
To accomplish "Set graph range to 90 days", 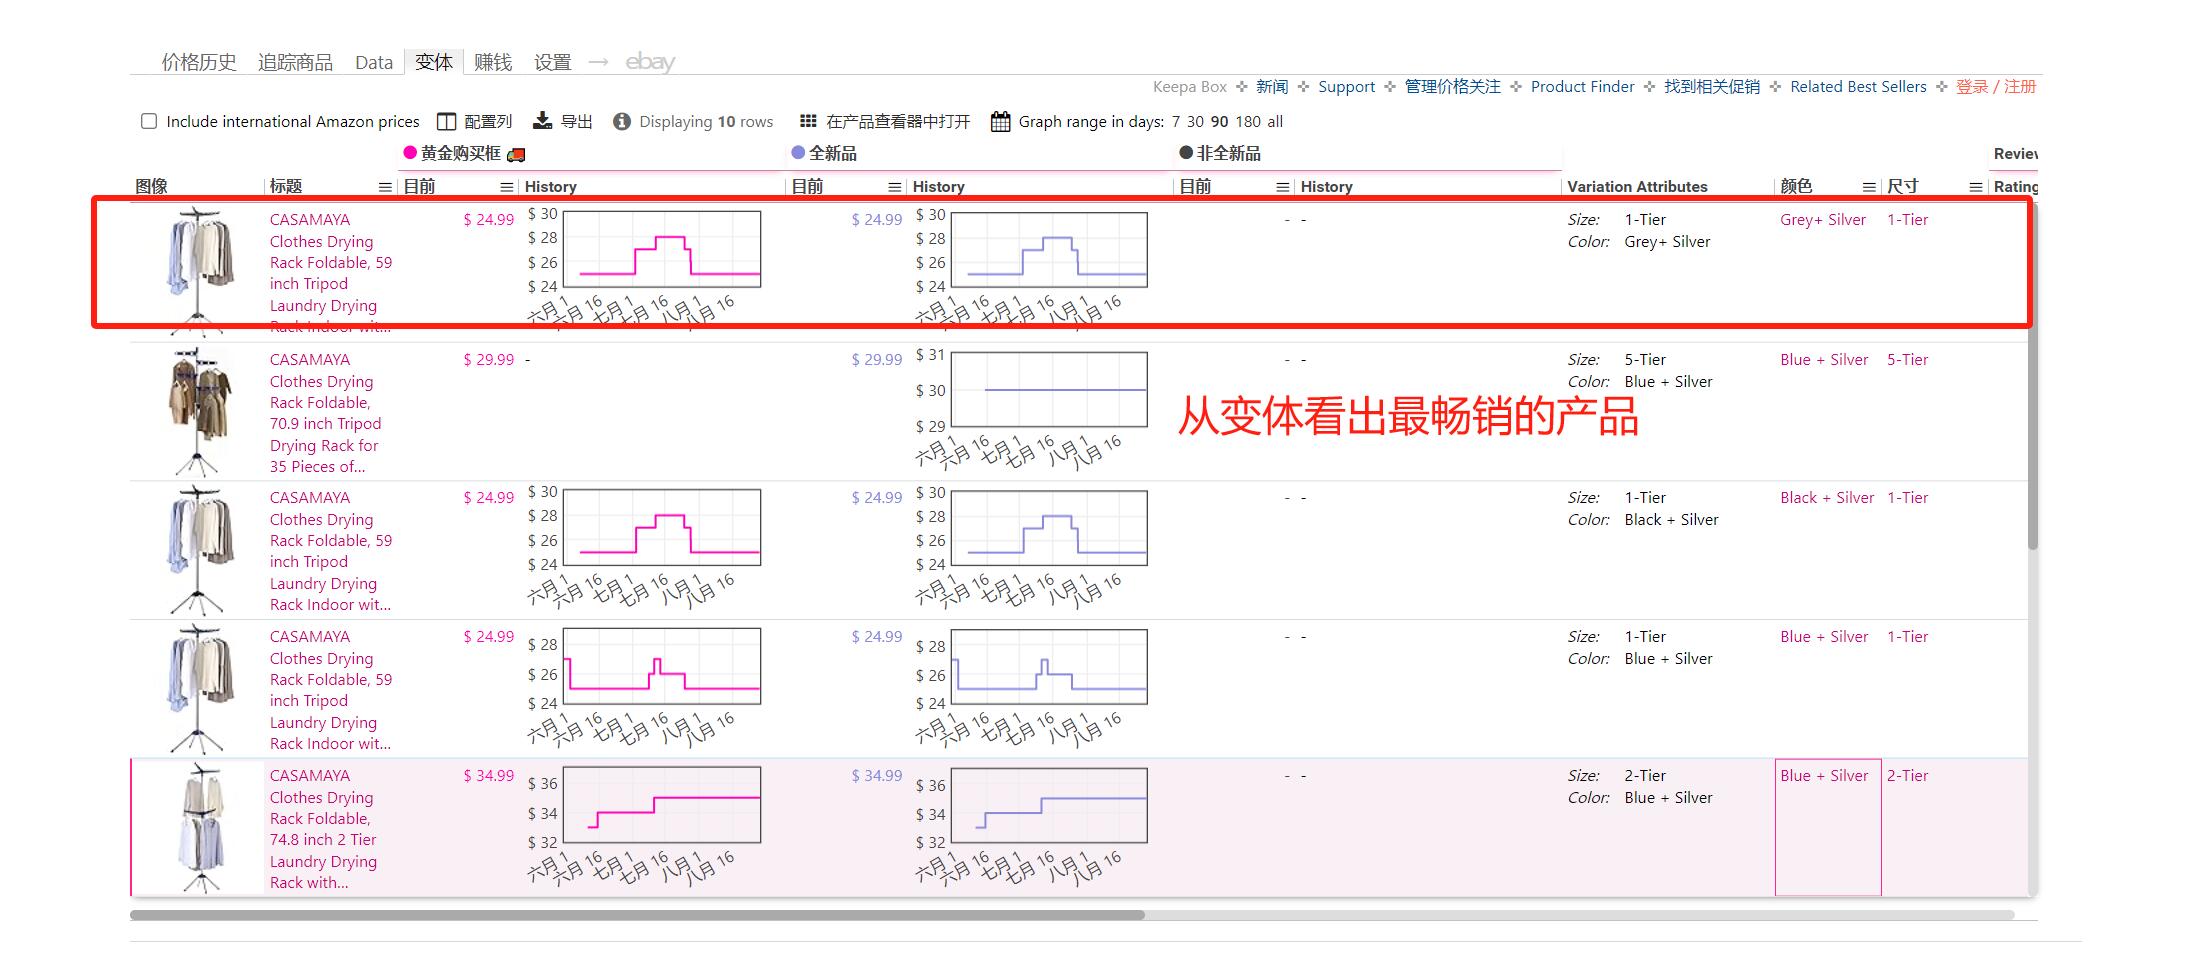I will click(1219, 122).
